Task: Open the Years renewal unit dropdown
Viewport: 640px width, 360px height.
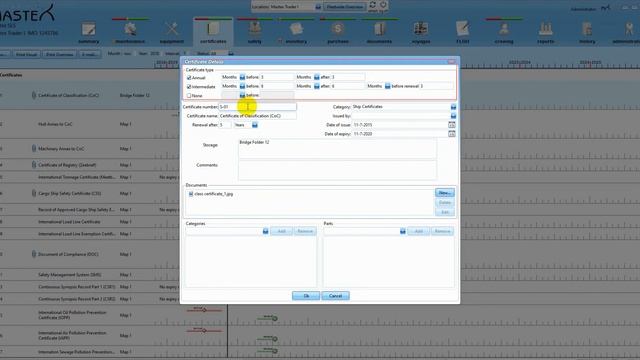Action: point(255,125)
